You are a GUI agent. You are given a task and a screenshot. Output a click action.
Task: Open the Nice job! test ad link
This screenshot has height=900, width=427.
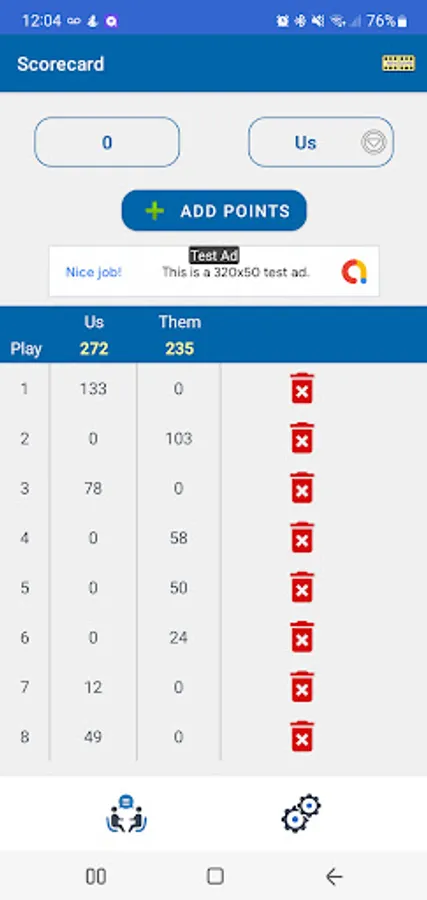coord(94,272)
